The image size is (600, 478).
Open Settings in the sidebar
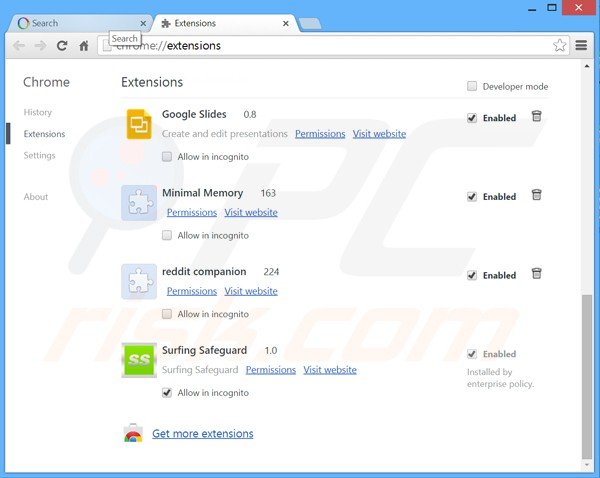(x=39, y=155)
